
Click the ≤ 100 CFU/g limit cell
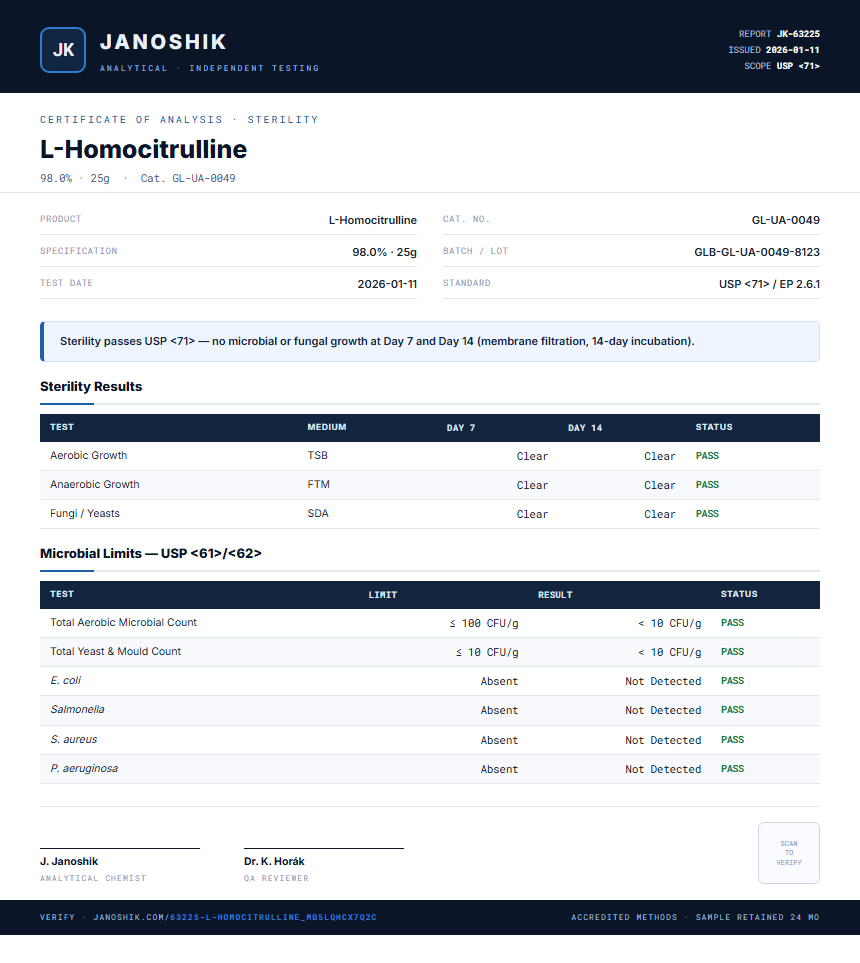pyautogui.click(x=483, y=623)
